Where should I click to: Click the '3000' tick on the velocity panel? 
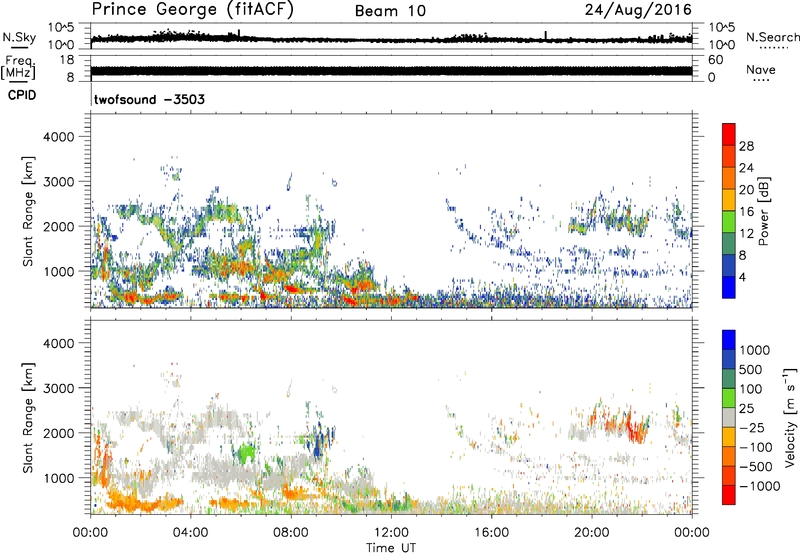tap(59, 388)
